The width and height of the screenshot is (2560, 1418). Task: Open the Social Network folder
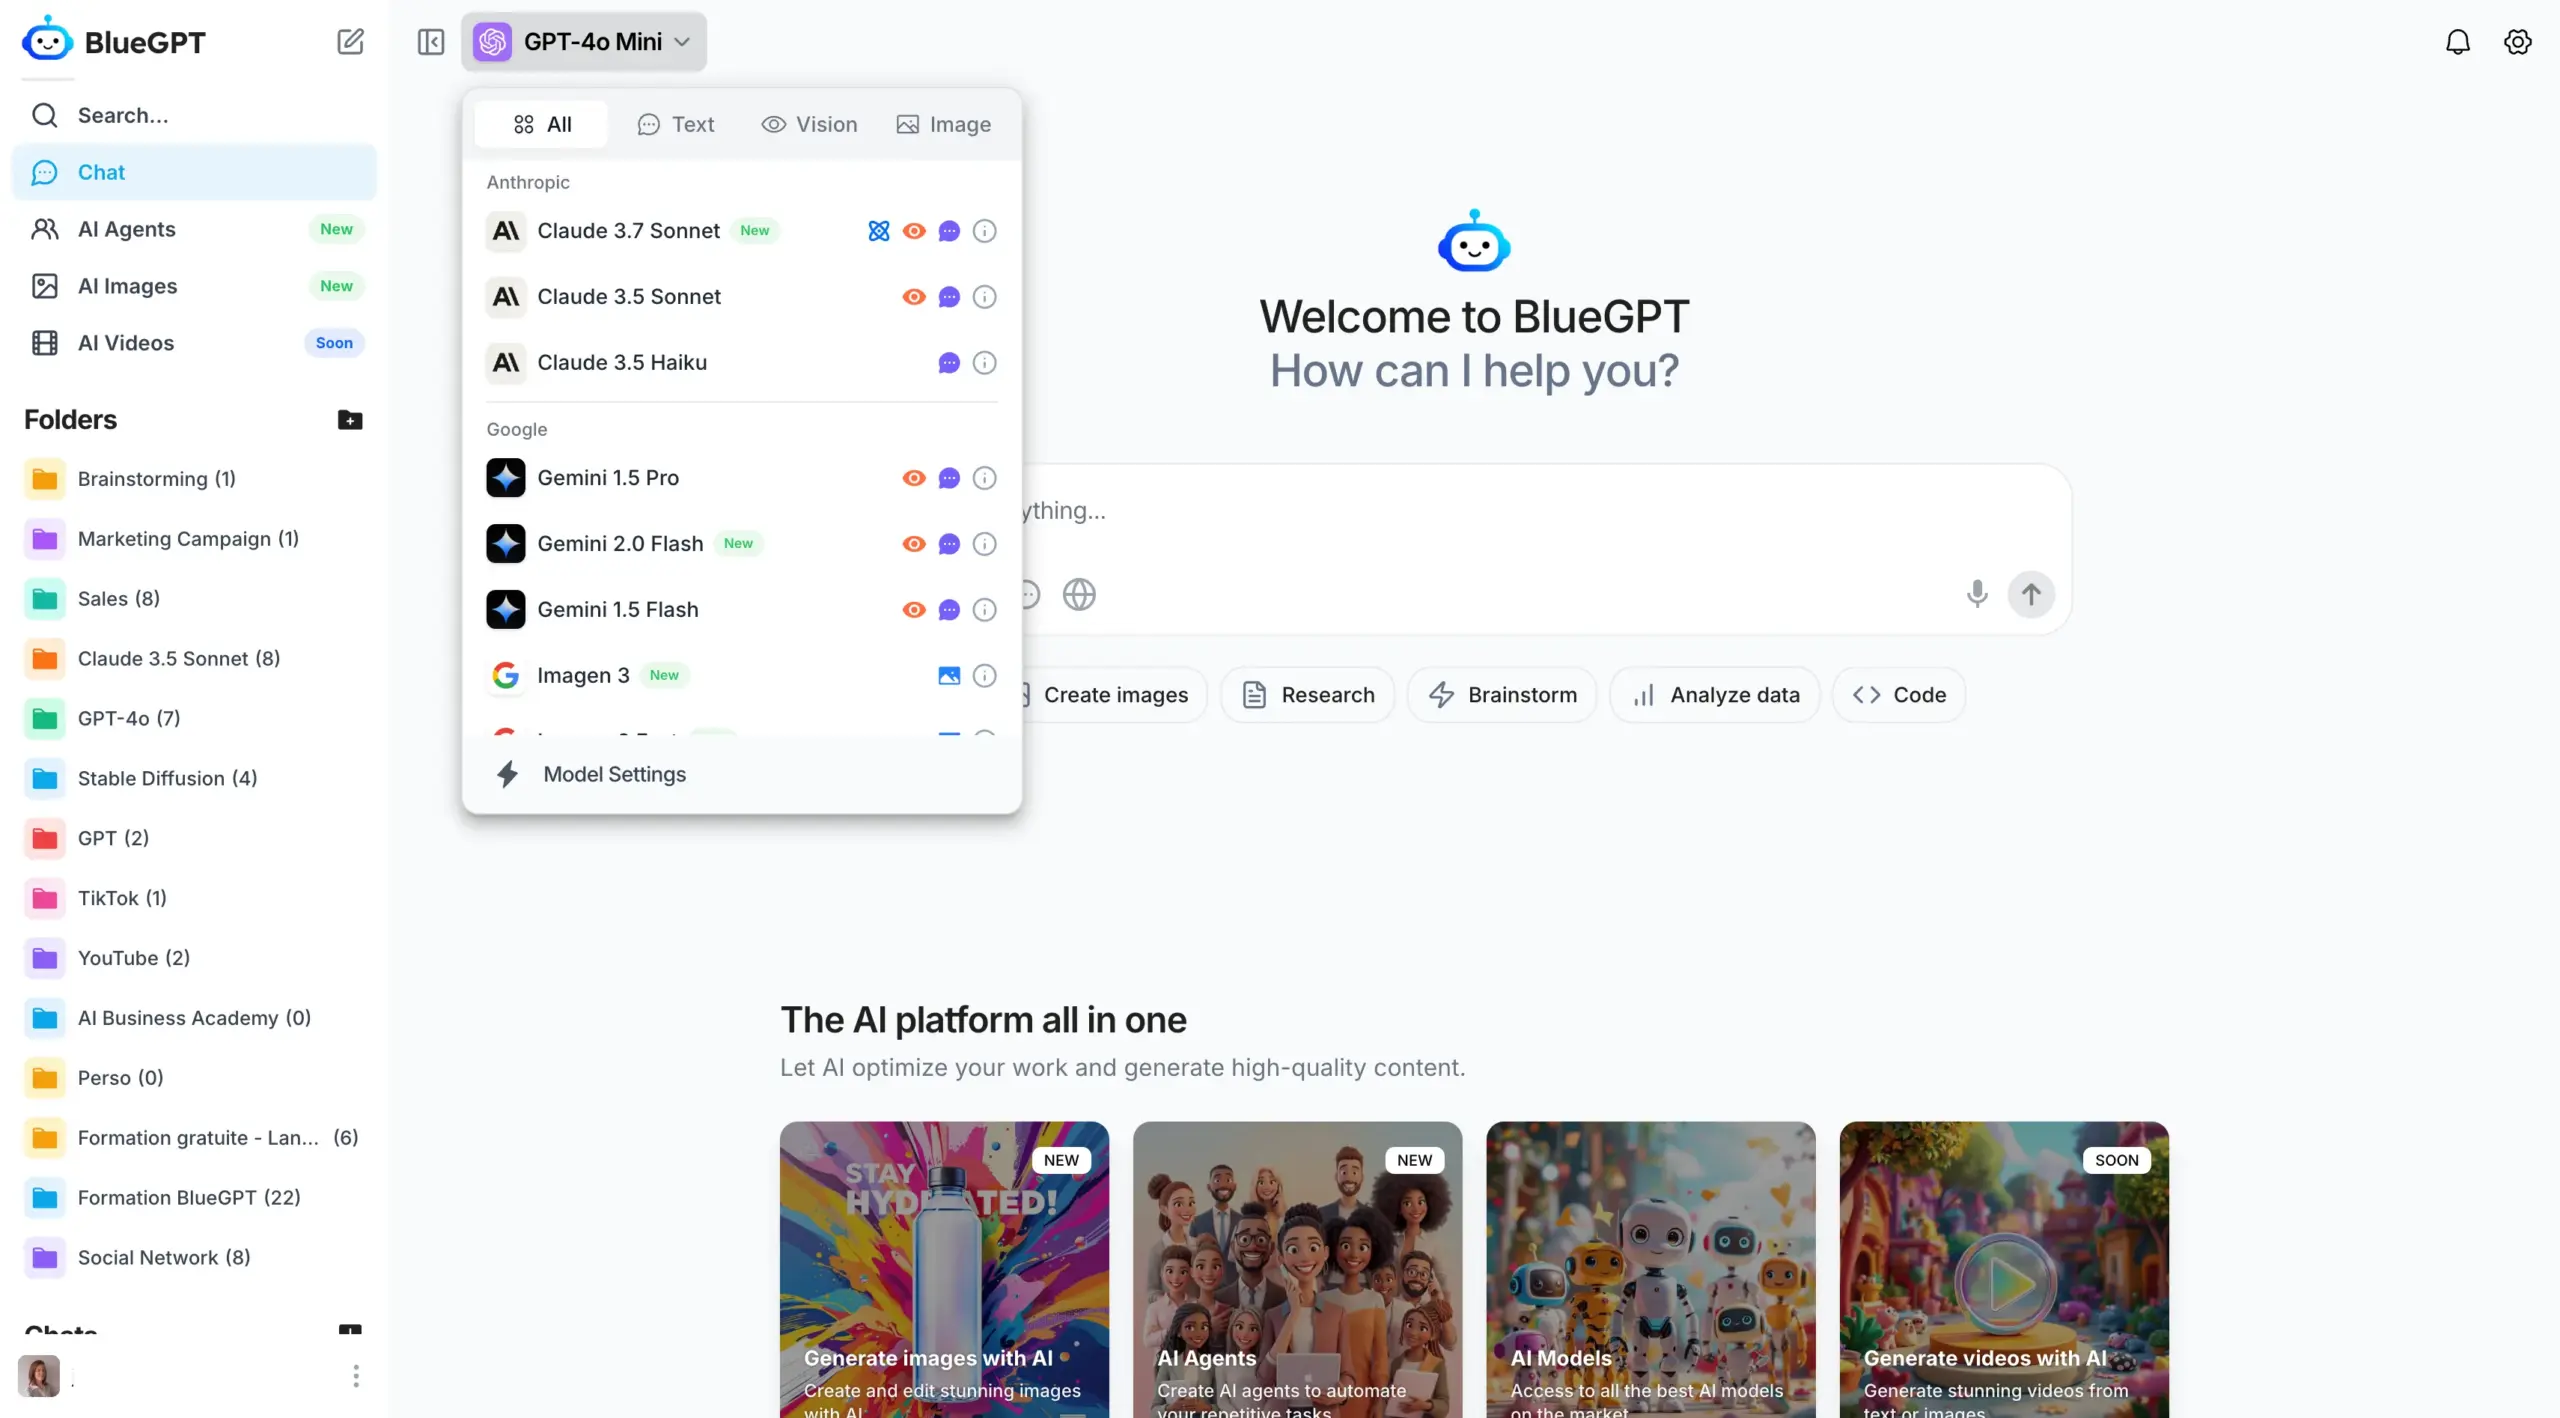click(x=194, y=1258)
